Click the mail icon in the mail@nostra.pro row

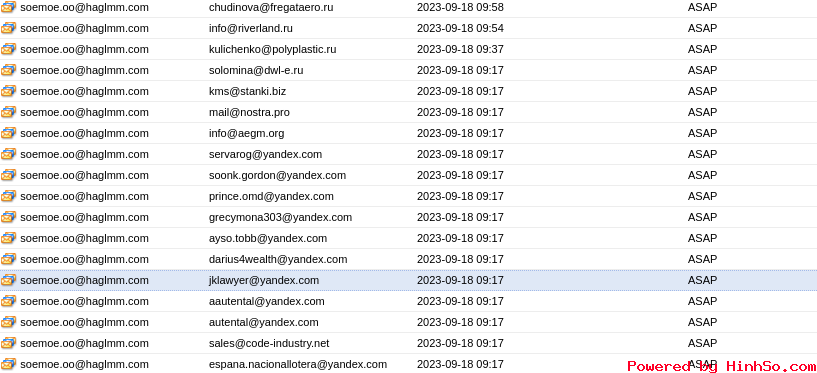[x=8, y=112]
